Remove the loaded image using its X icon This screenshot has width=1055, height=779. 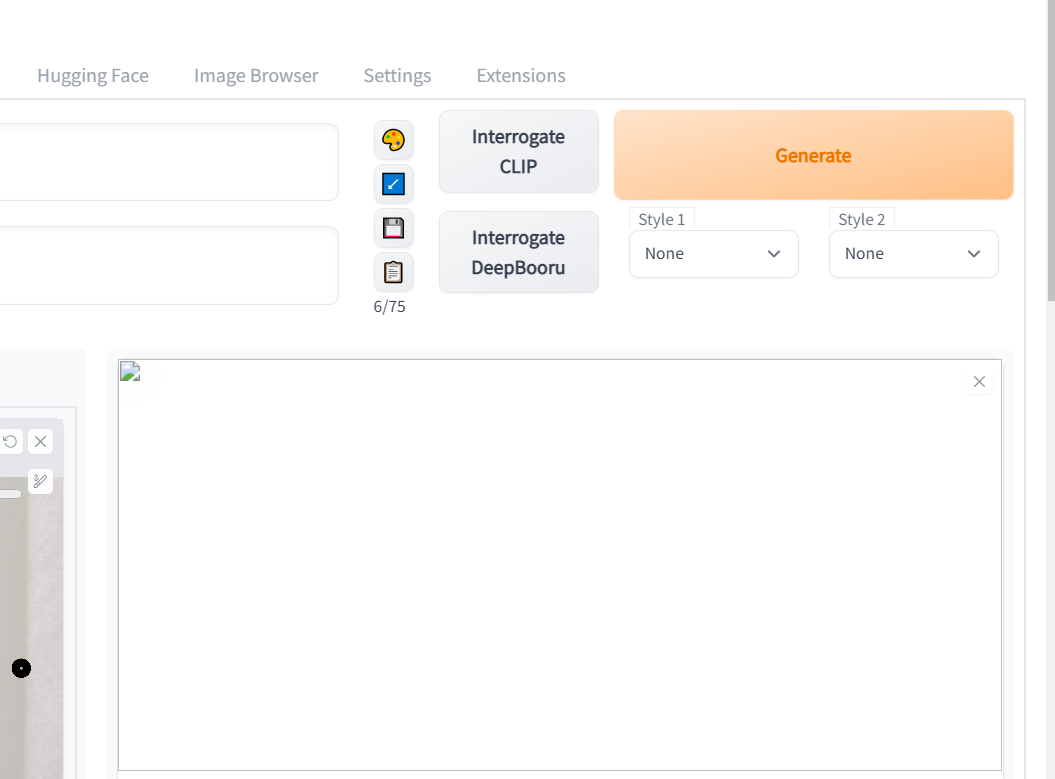click(979, 381)
